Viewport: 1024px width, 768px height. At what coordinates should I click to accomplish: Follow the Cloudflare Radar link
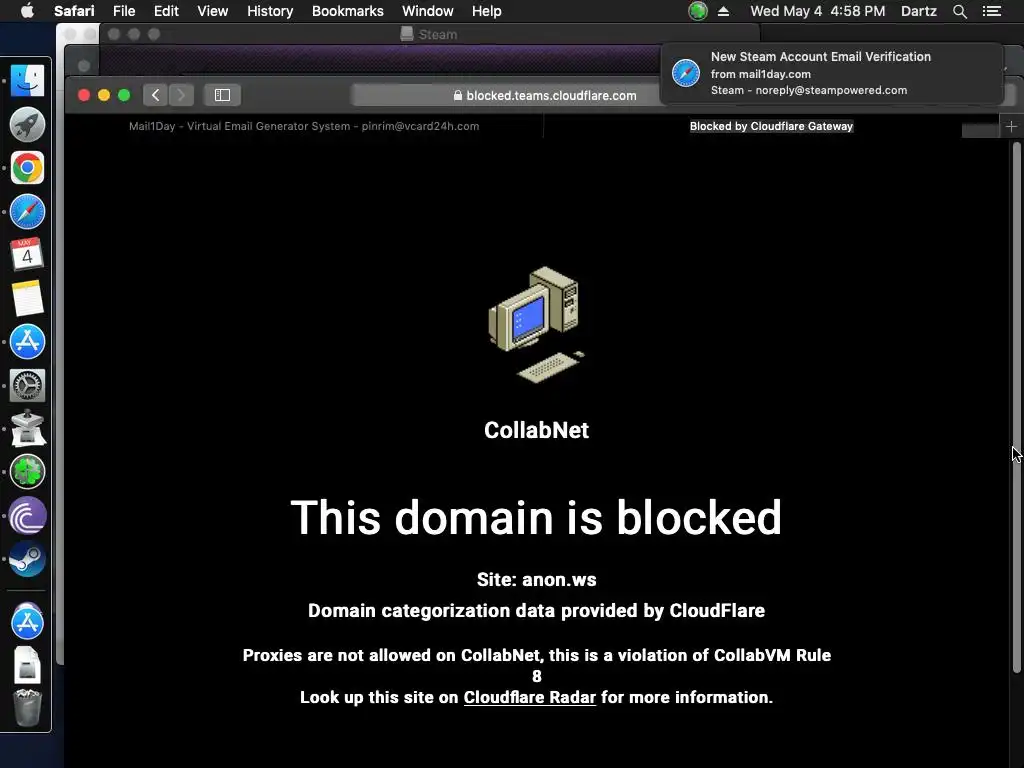click(530, 697)
